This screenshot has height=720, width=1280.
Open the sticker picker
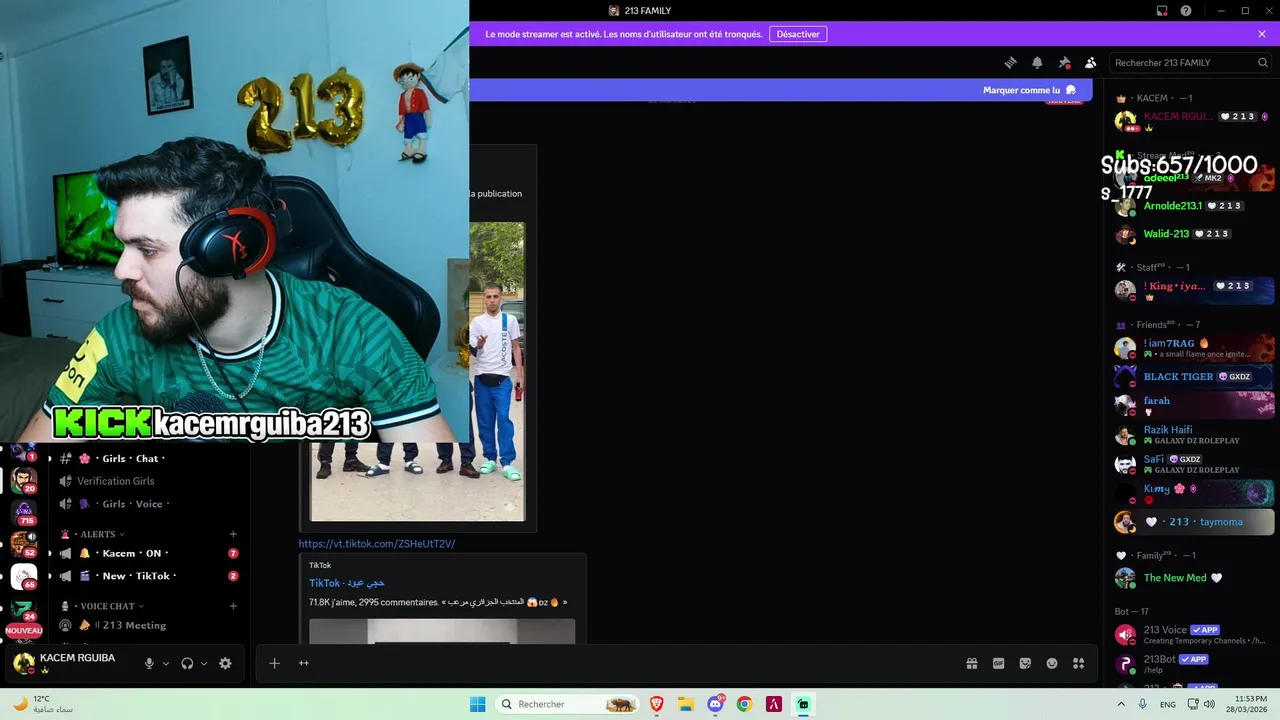pos(1025,663)
